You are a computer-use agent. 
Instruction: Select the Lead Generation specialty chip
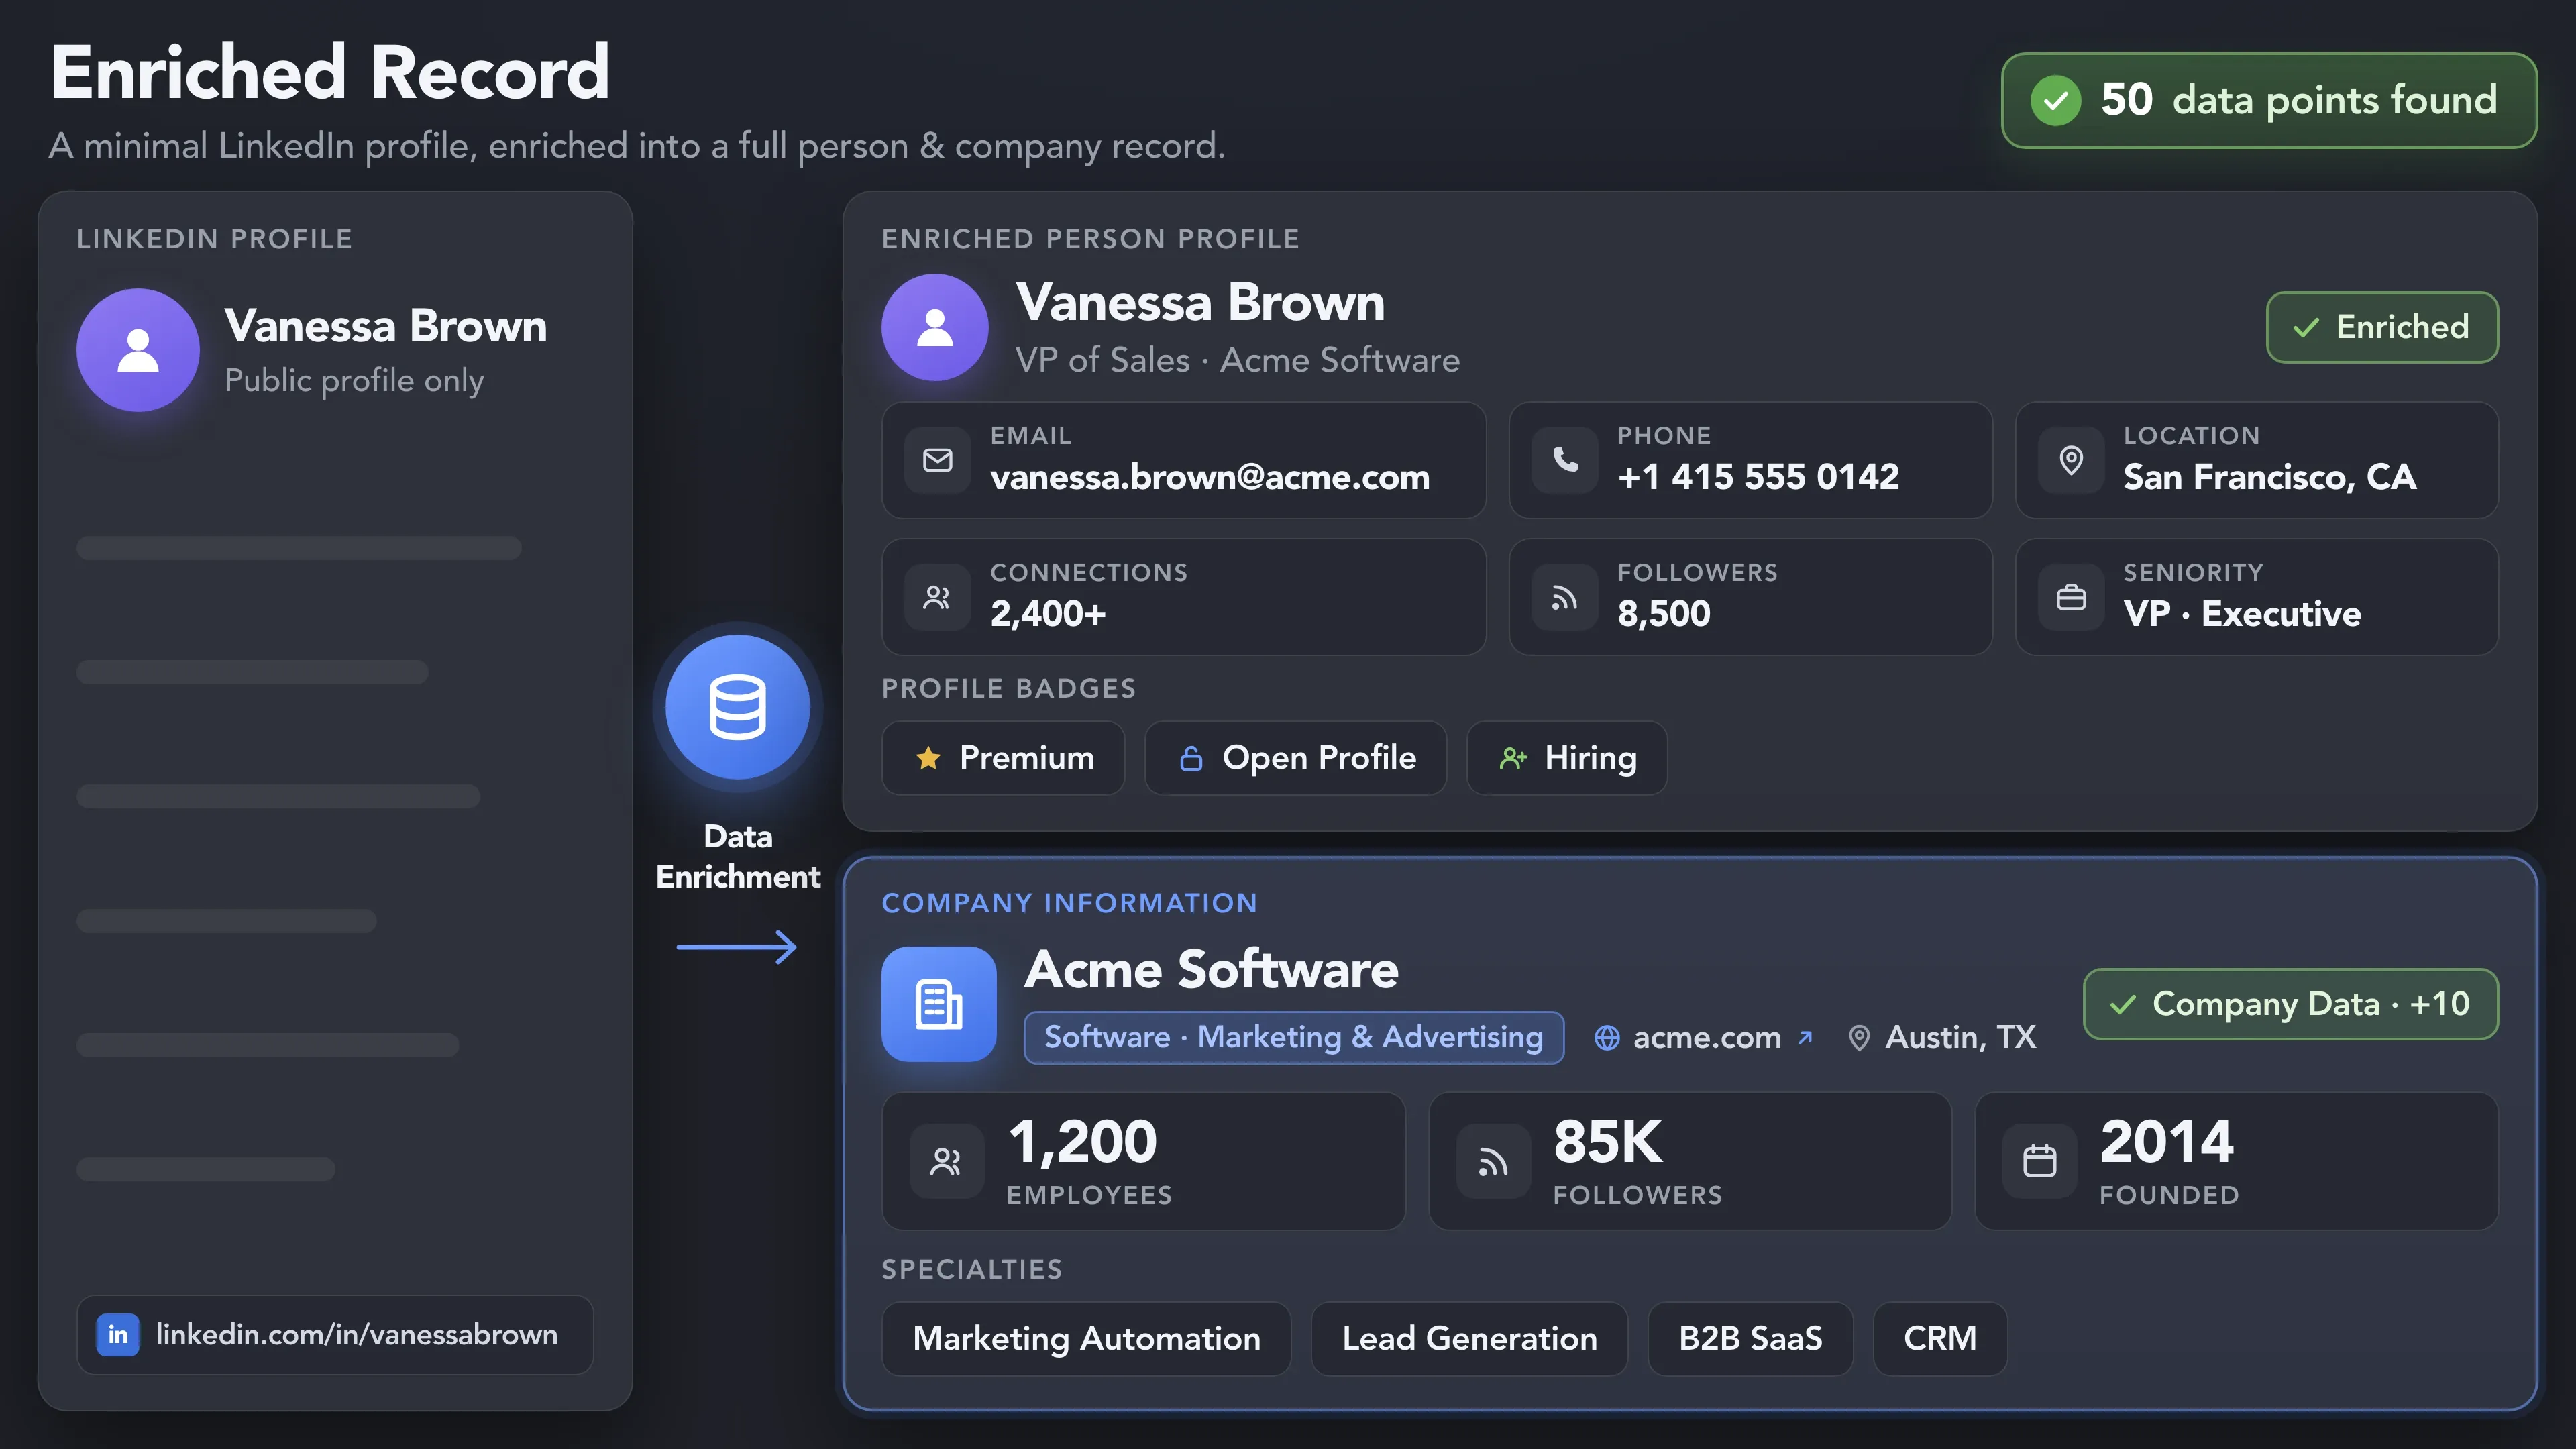tap(1469, 1338)
